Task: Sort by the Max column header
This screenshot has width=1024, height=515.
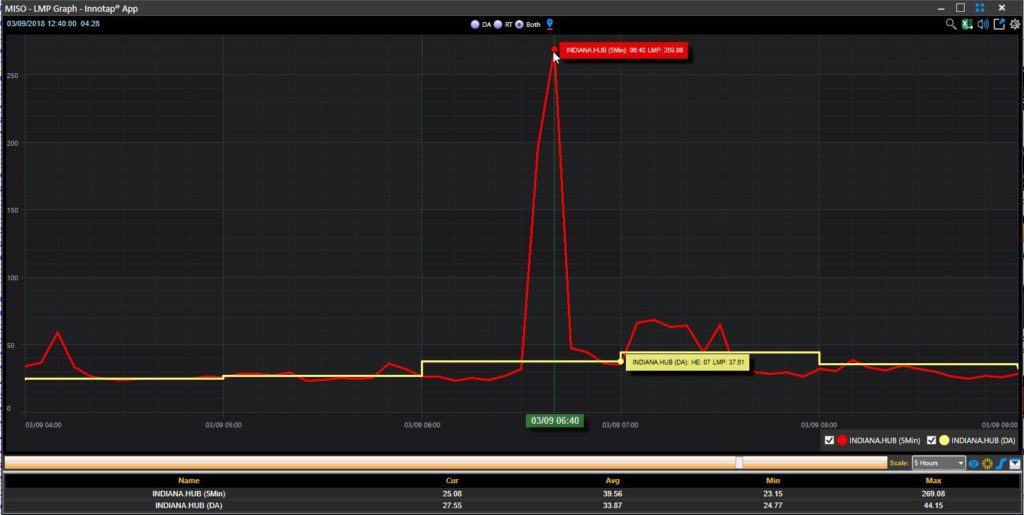Action: (933, 480)
